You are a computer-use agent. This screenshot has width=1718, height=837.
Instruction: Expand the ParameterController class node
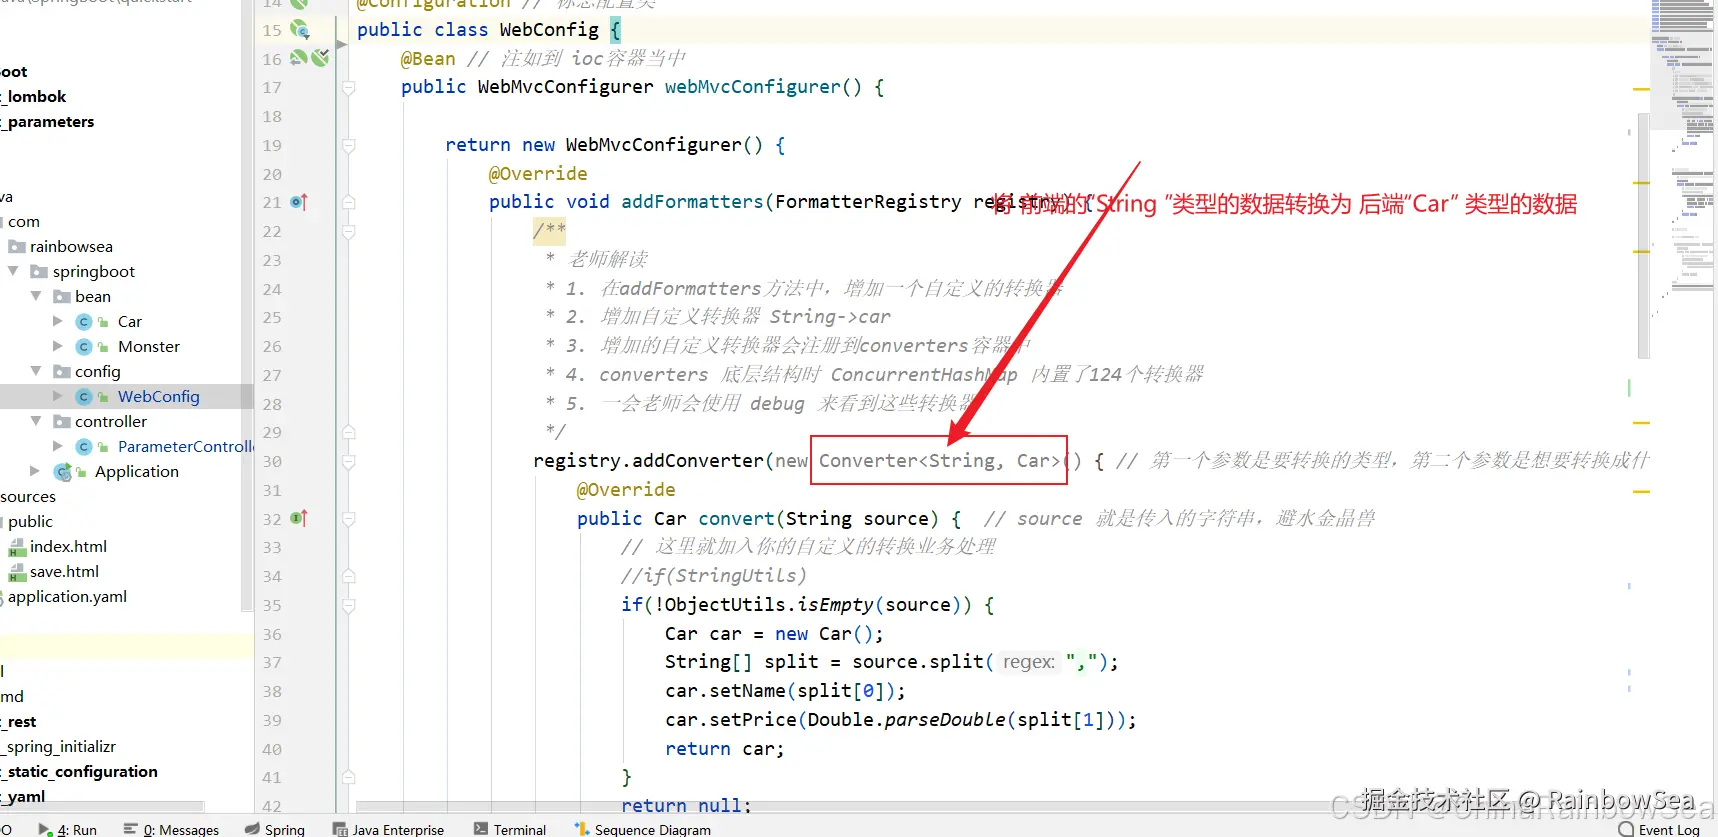pos(58,446)
